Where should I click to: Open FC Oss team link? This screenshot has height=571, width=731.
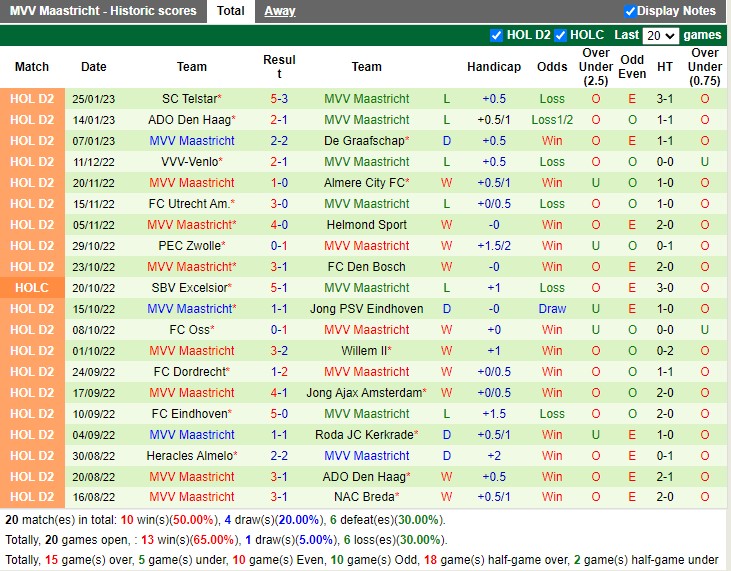pos(192,330)
